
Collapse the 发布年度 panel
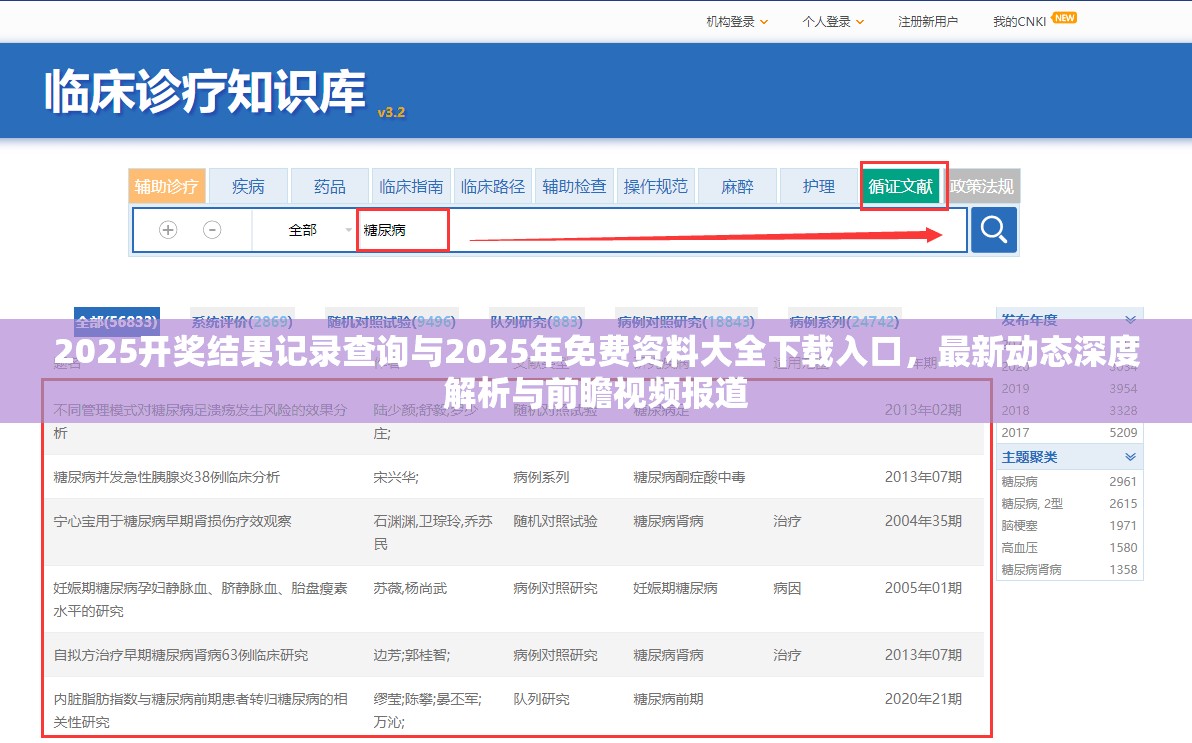(x=1130, y=320)
